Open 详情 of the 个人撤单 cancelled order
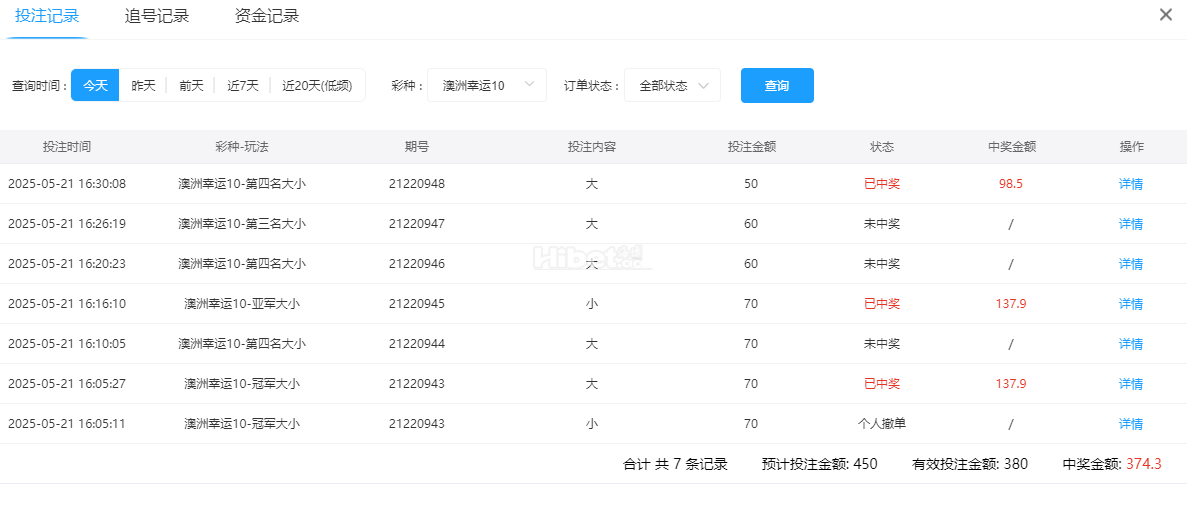The width and height of the screenshot is (1187, 514). 1130,424
